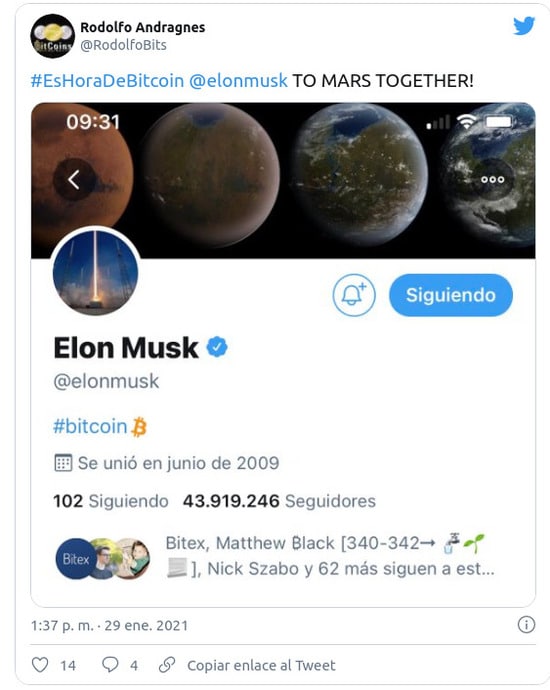The height and width of the screenshot is (690, 550).
Task: Click the #bitcoin hashtag in bio
Action: tap(90, 426)
